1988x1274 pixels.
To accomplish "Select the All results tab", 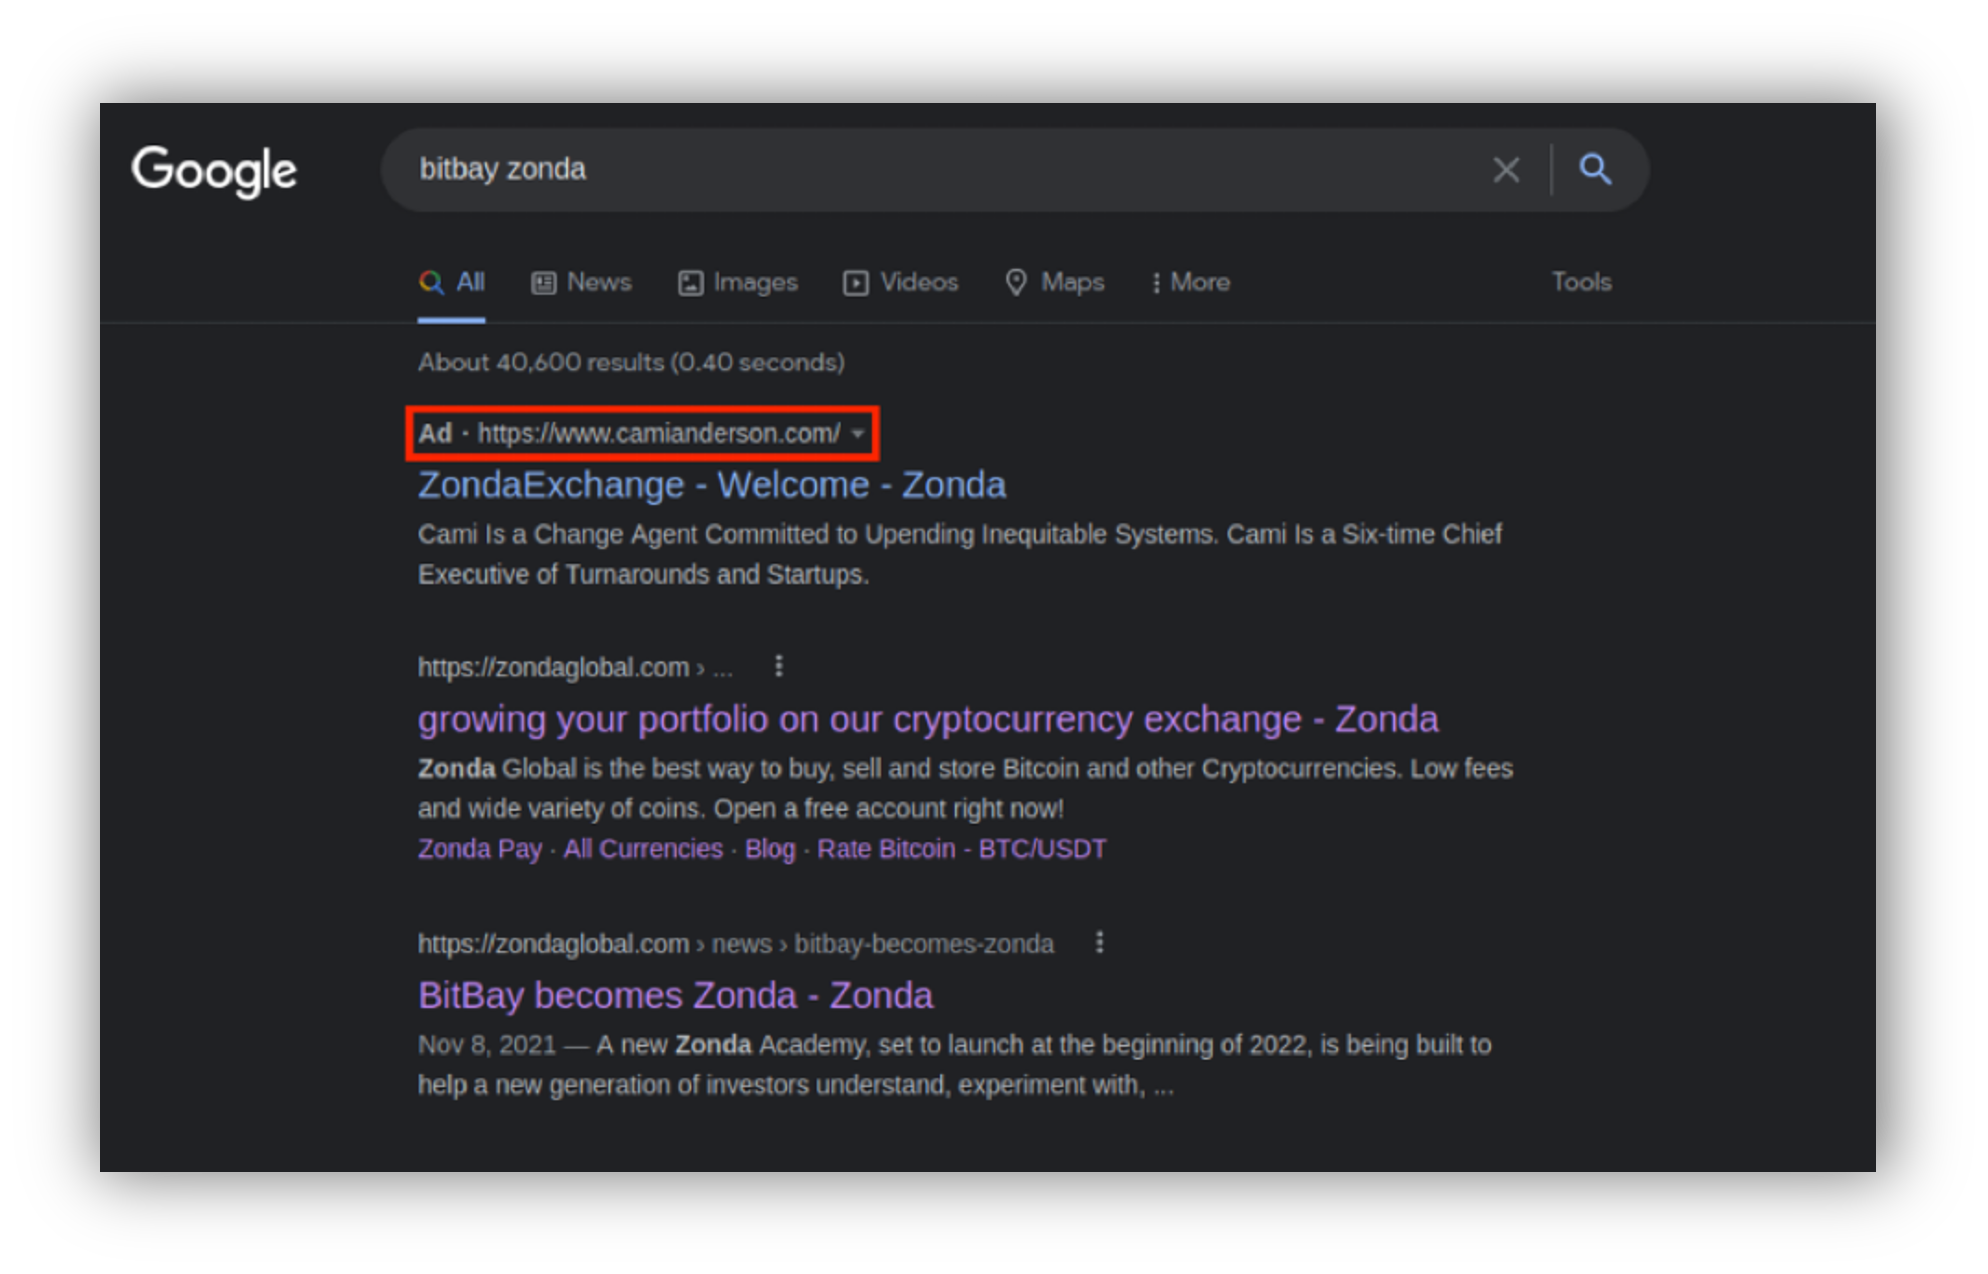I will [x=452, y=283].
